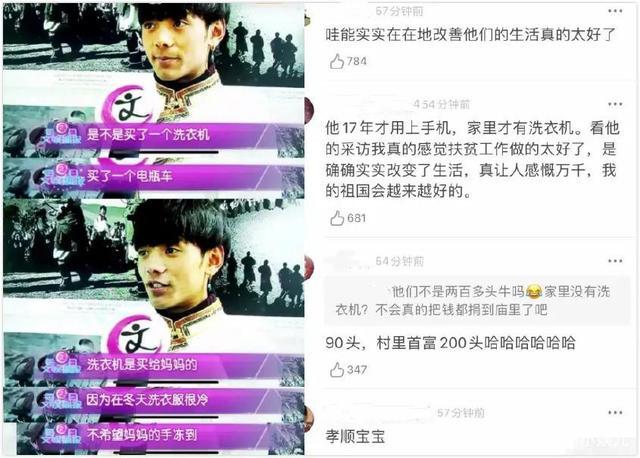Like the comment with 681 likes
Viewport: 640px width, 458px height.
coord(337,218)
